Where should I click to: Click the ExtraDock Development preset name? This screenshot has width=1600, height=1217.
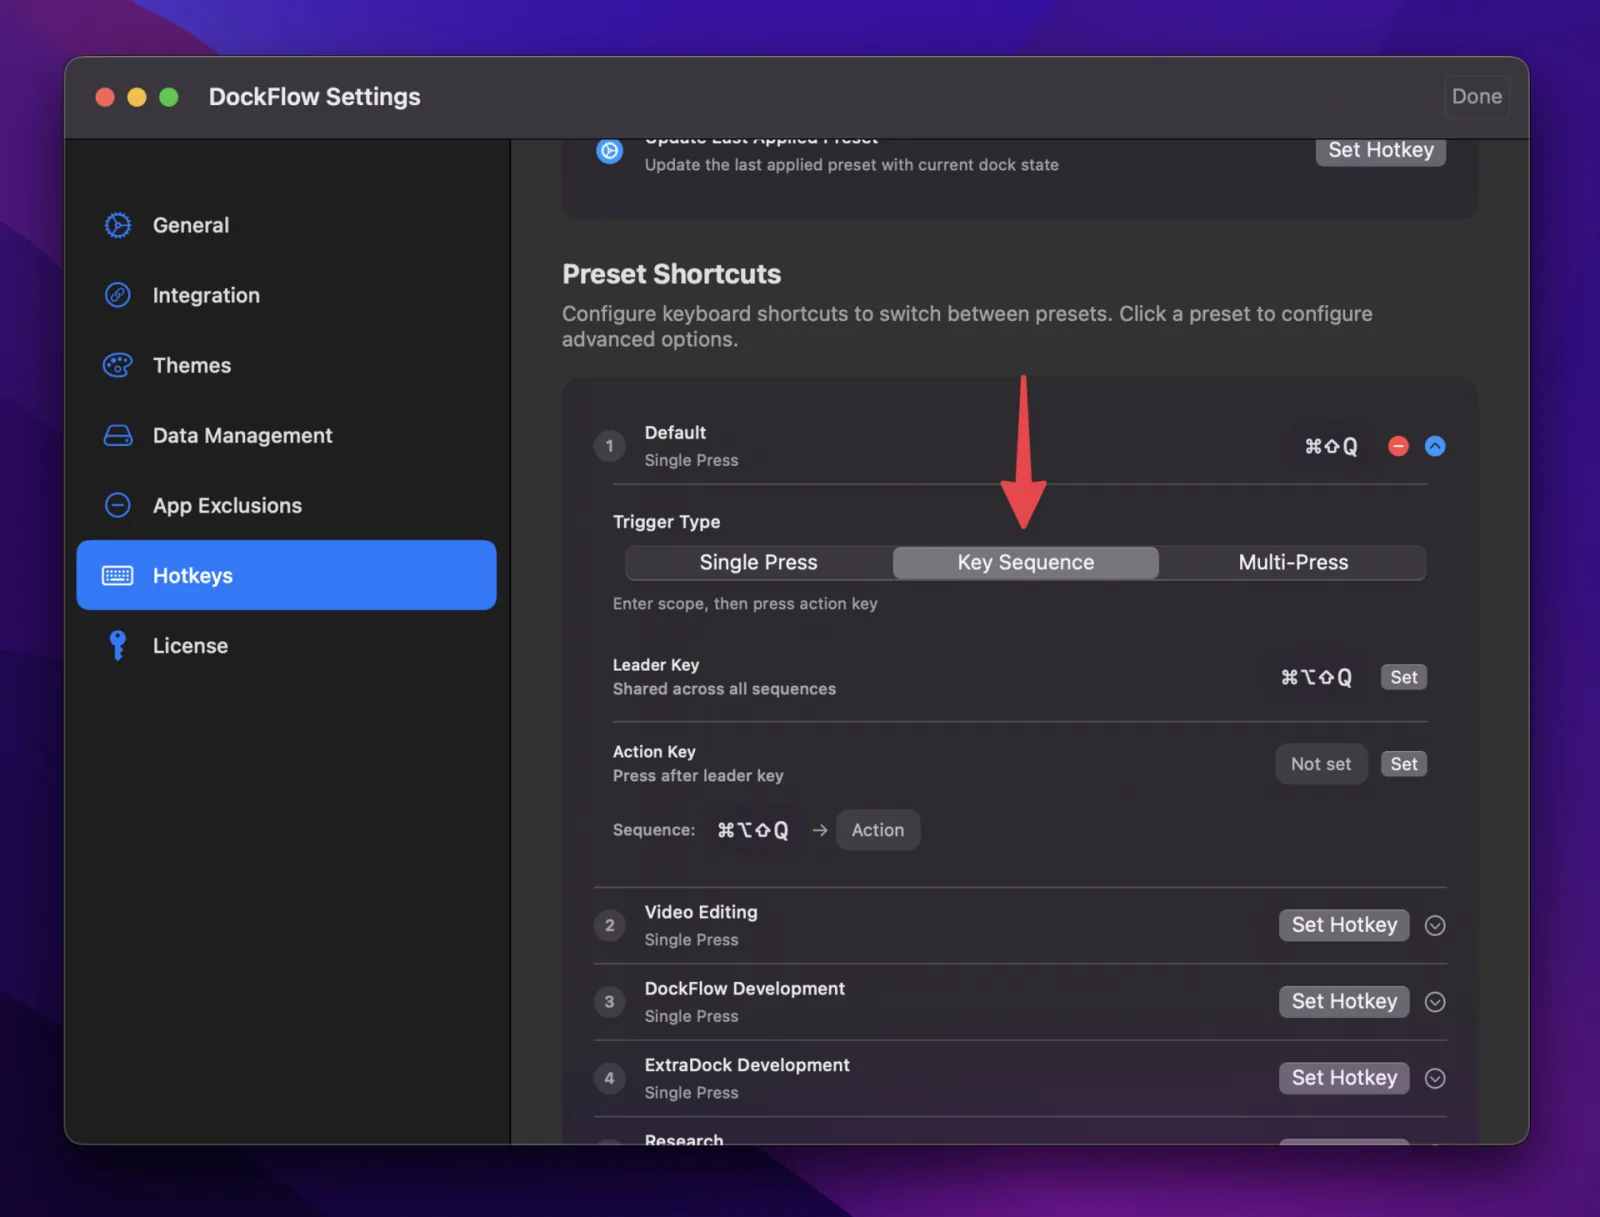(747, 1065)
